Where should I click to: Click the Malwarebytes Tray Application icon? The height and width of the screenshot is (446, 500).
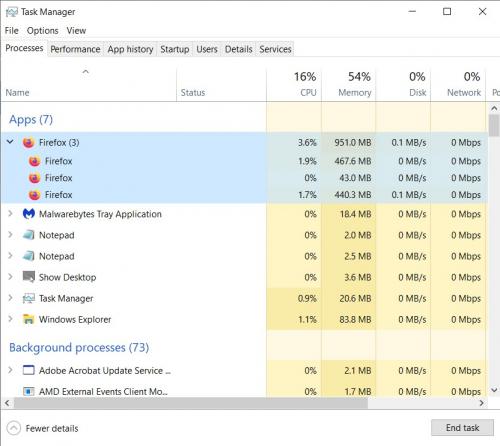[x=29, y=214]
